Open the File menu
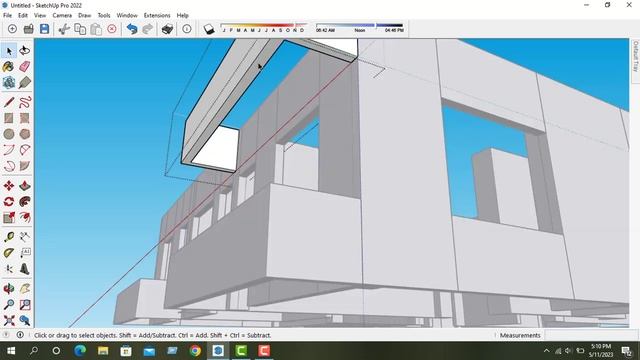Image resolution: width=640 pixels, height=360 pixels. [x=7, y=15]
